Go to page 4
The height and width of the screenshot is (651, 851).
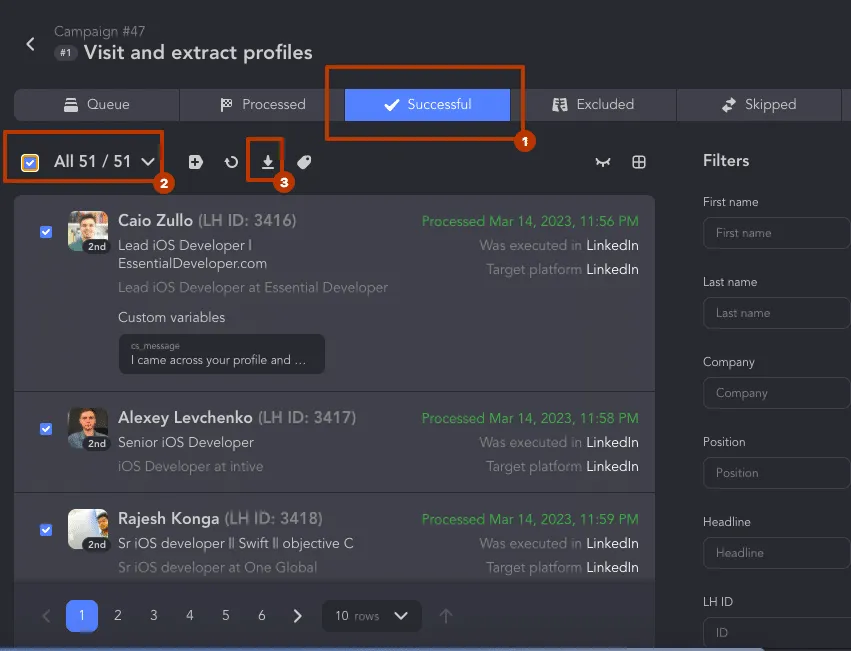pyautogui.click(x=189, y=615)
